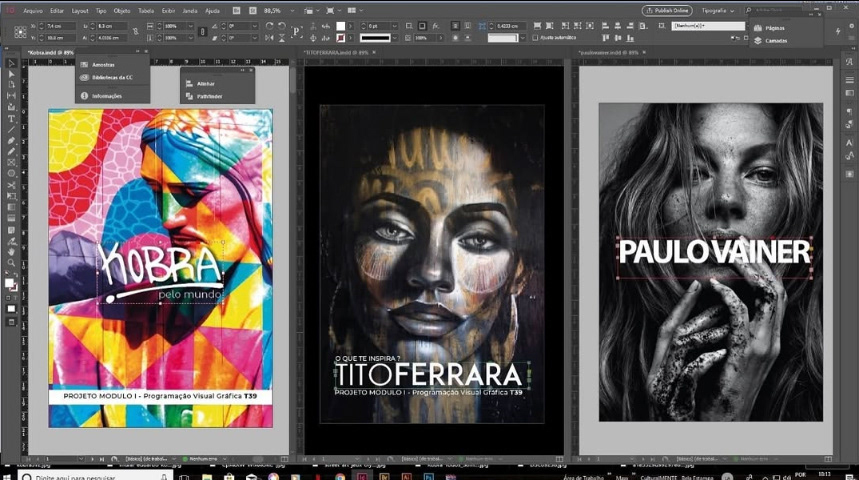Close the paulovainer.indd document tab
Image resolution: width=859 pixels, height=480 pixels.
(644, 53)
